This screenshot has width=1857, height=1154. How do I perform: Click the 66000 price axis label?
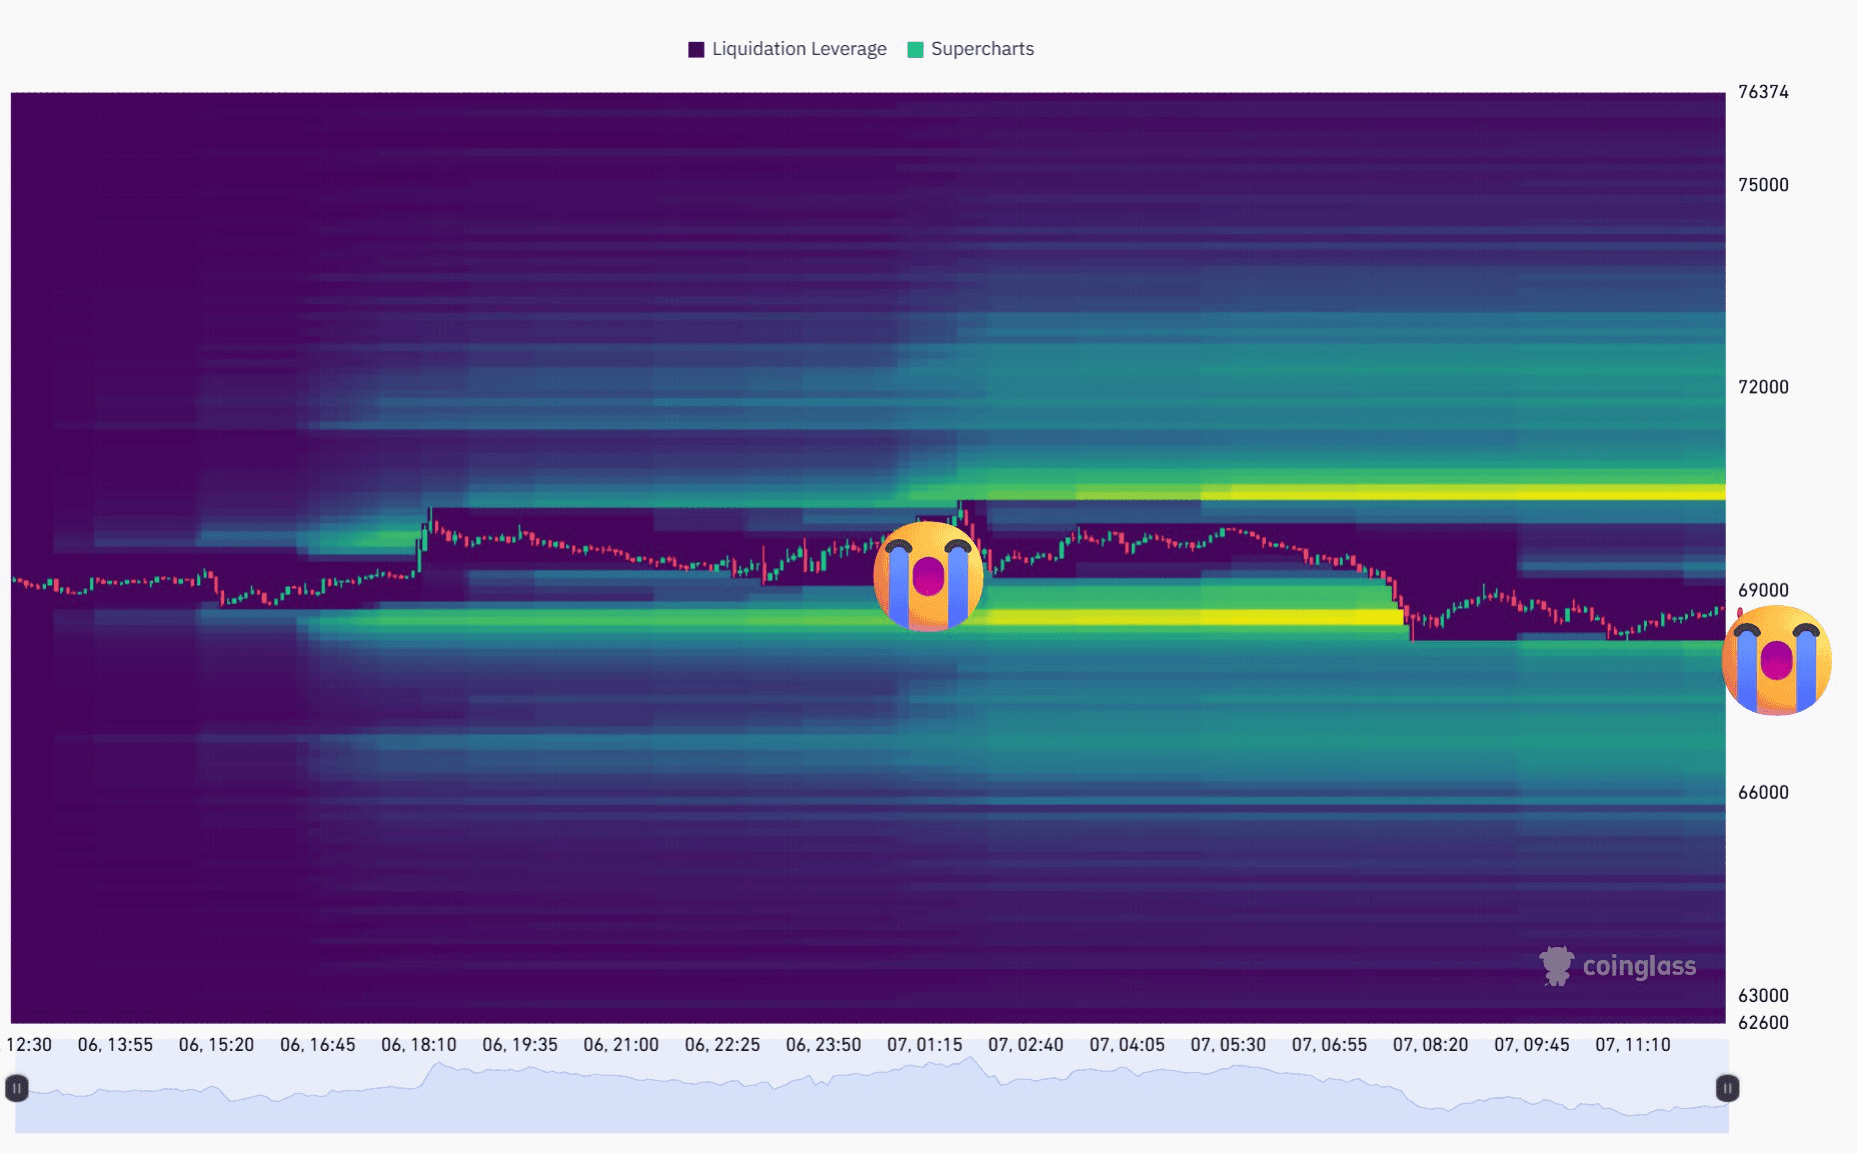click(1763, 793)
